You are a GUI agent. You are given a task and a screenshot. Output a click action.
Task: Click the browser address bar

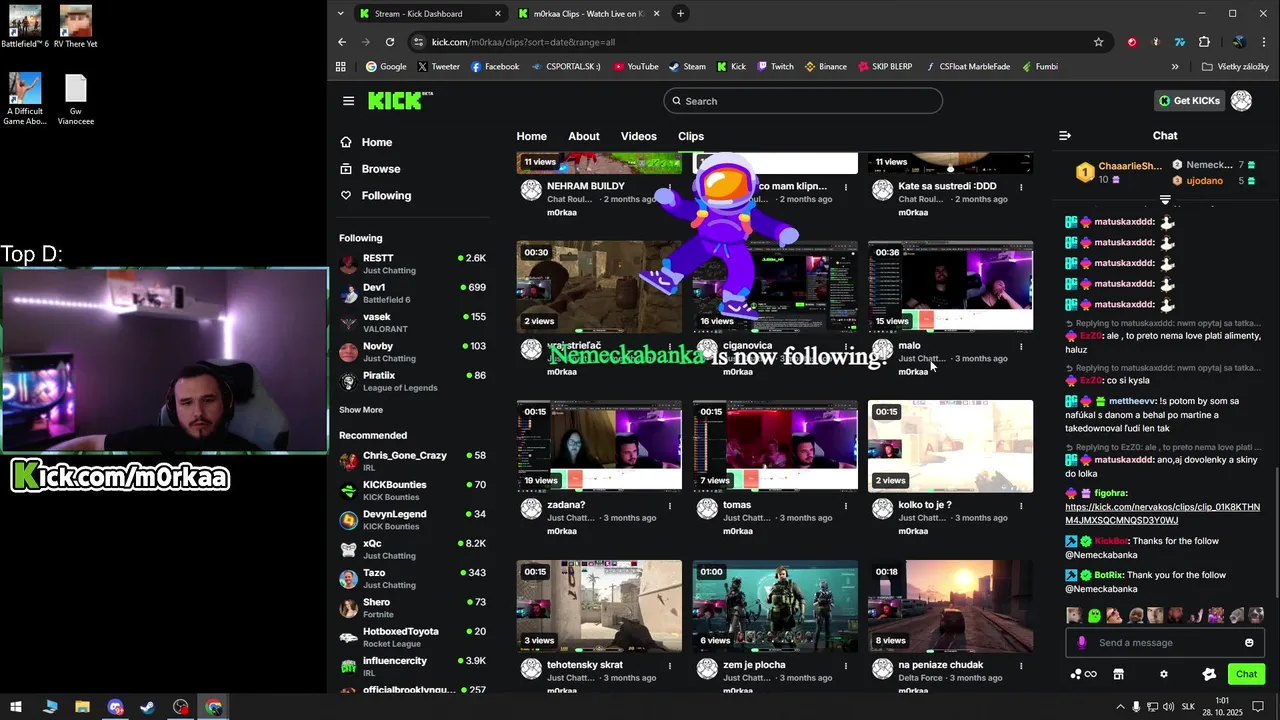pyautogui.click(x=755, y=42)
